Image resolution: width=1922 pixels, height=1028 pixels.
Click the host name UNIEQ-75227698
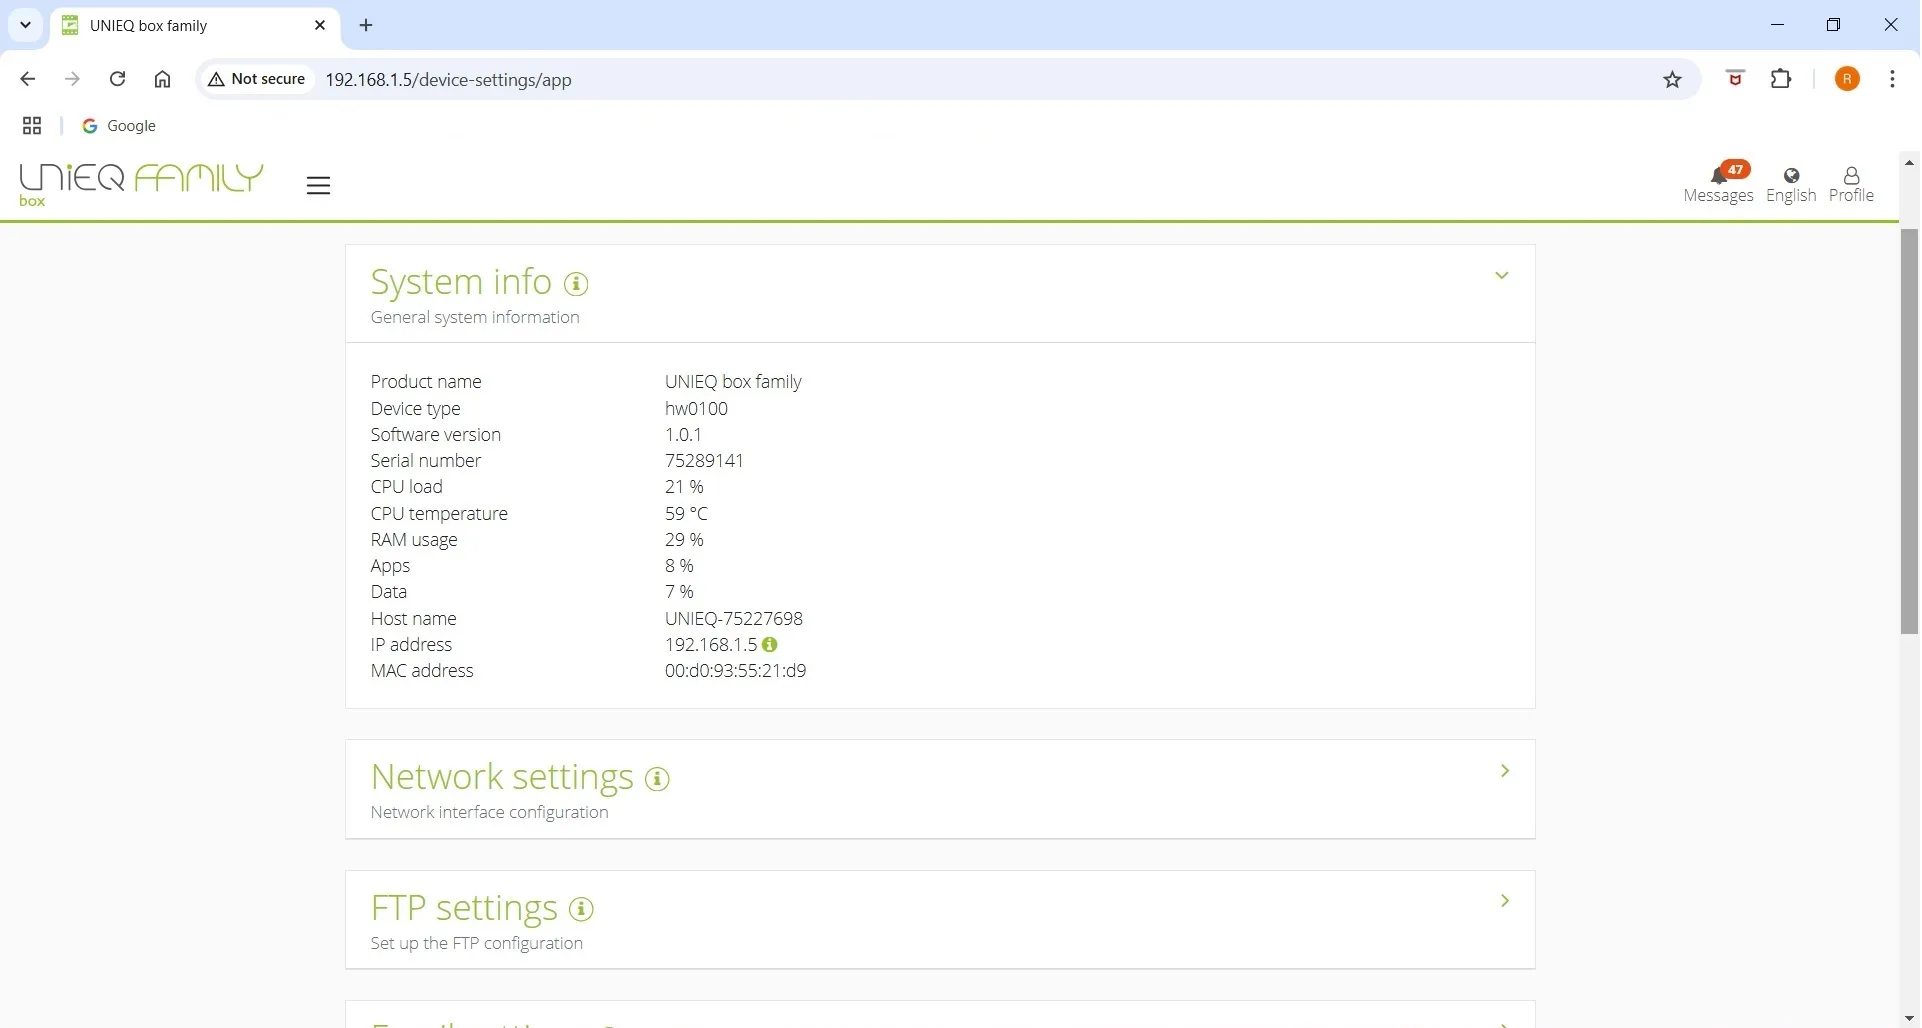pos(735,620)
